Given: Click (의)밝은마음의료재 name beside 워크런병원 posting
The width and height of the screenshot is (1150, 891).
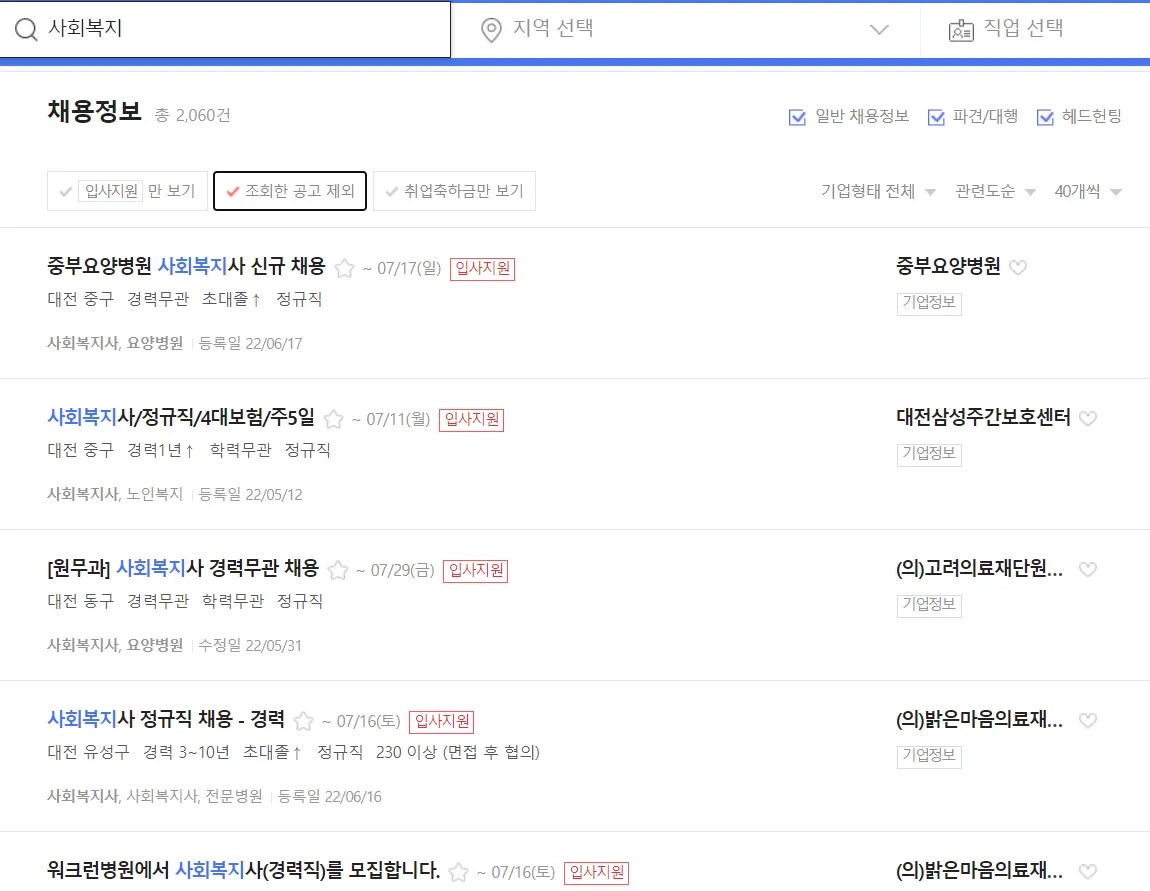Looking at the screenshot, I should [980, 870].
